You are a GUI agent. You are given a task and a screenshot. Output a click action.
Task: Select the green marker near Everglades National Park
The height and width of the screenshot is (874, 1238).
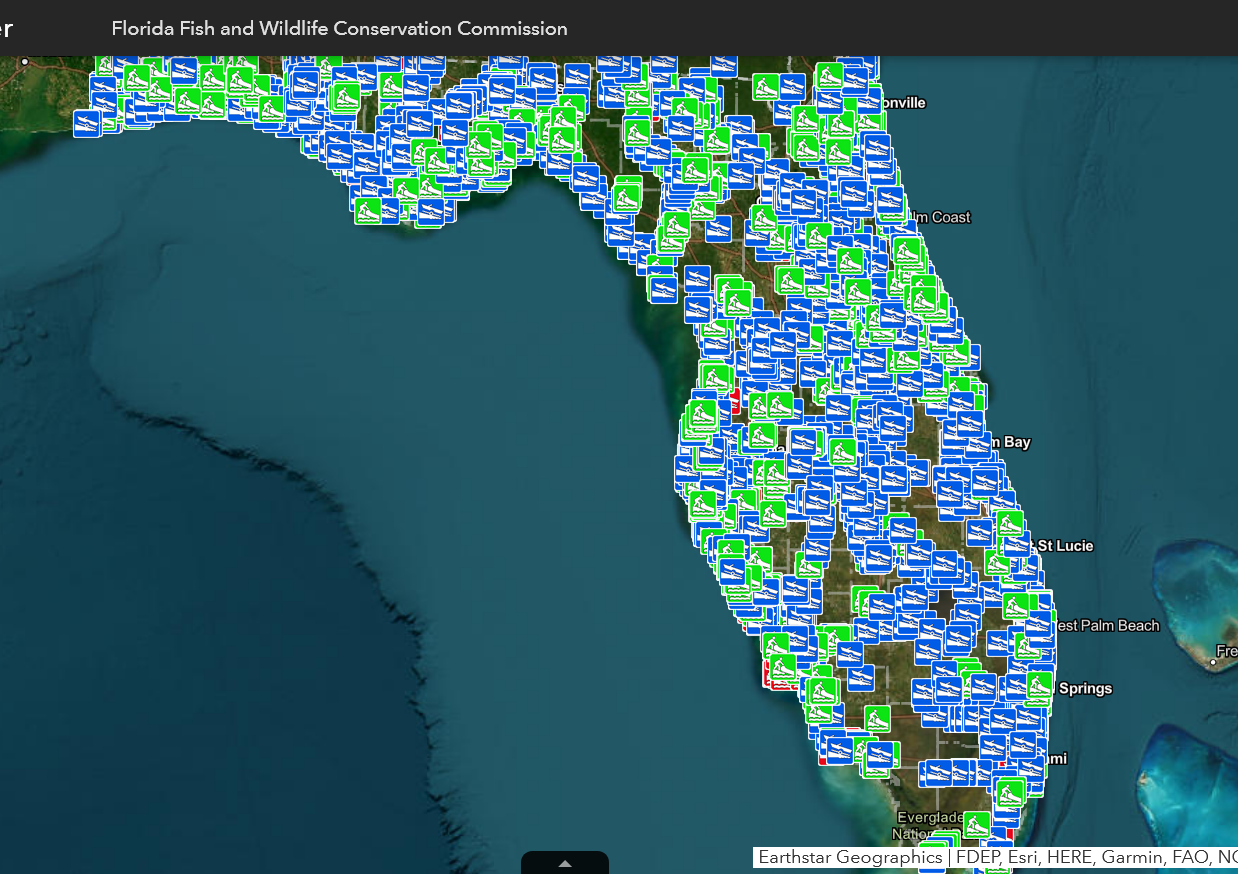tap(975, 825)
